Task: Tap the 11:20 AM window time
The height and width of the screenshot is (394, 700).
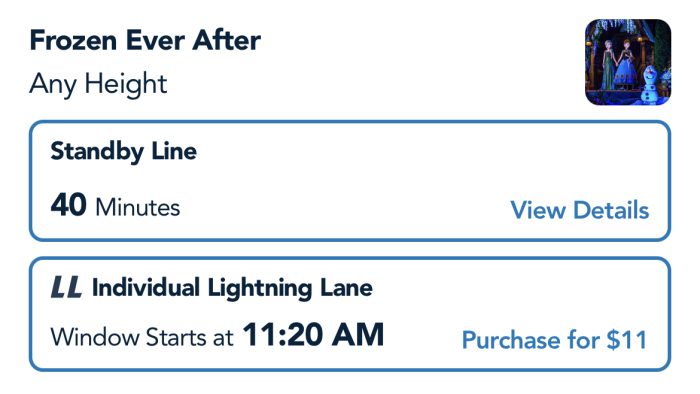Action: 313,335
